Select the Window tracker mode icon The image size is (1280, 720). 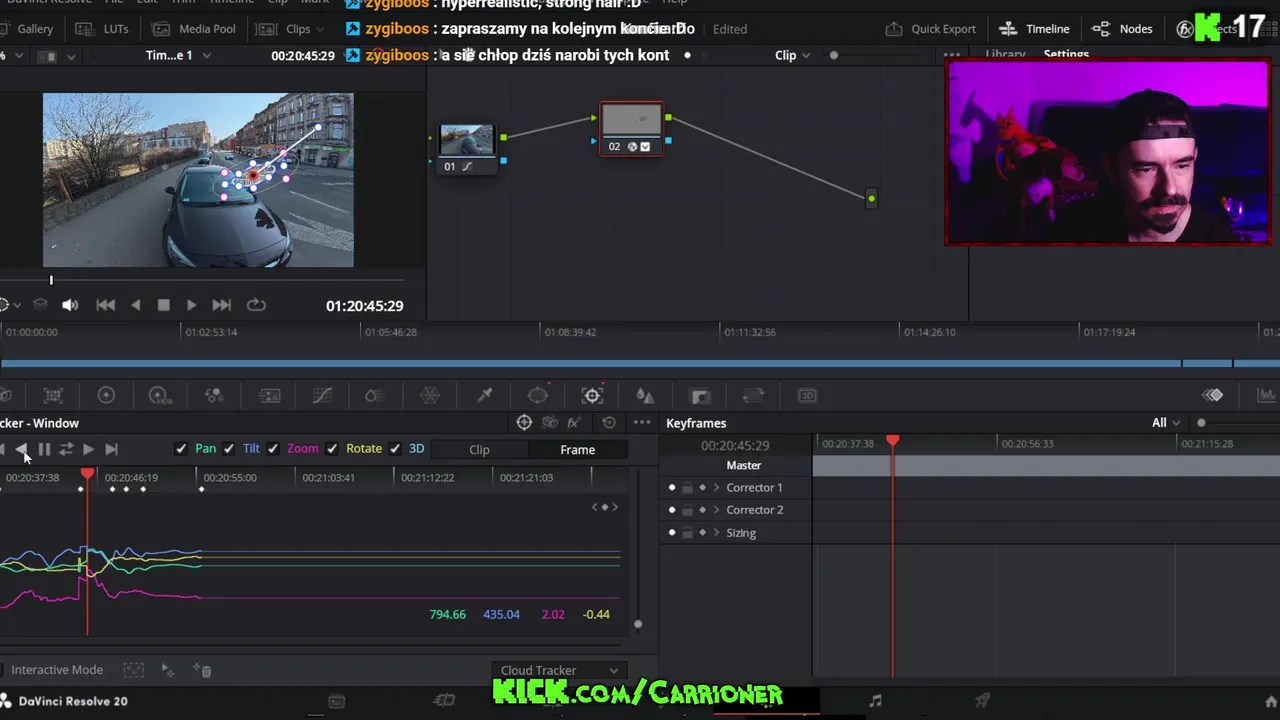click(x=524, y=423)
